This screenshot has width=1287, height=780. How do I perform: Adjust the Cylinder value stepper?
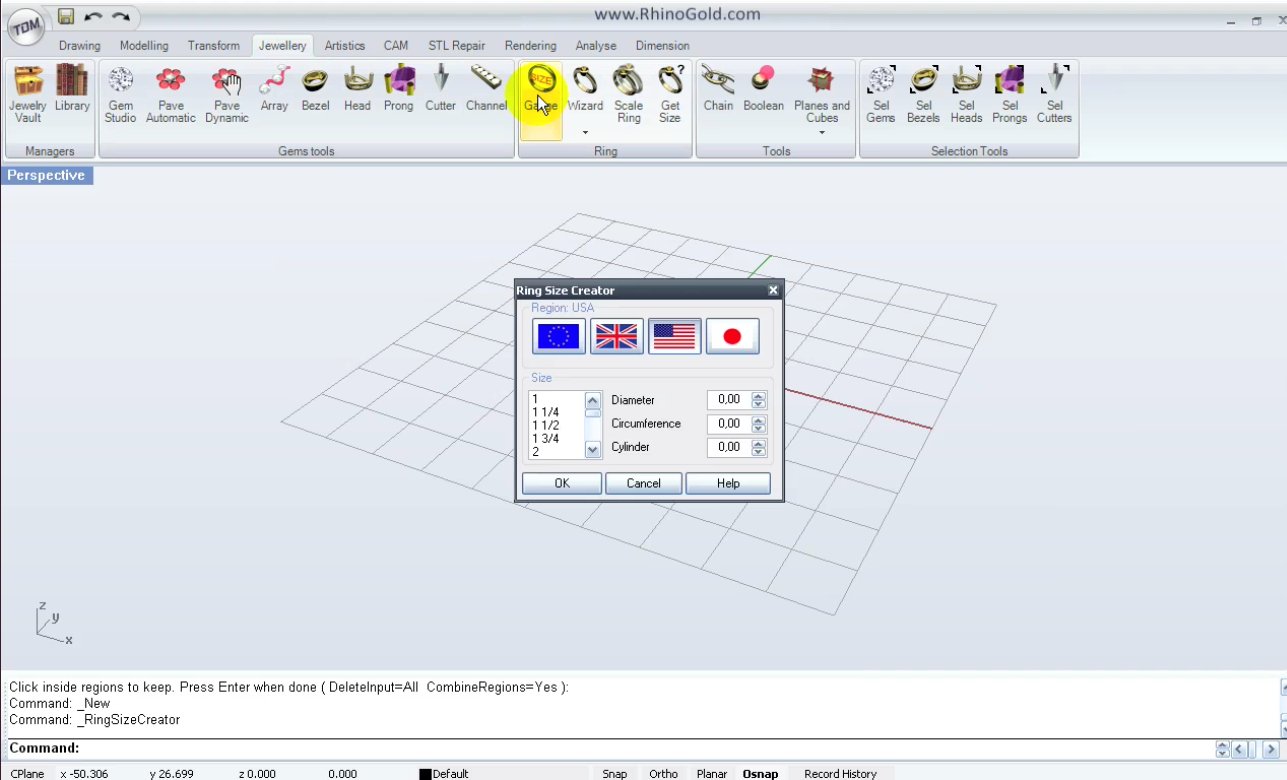click(x=759, y=447)
